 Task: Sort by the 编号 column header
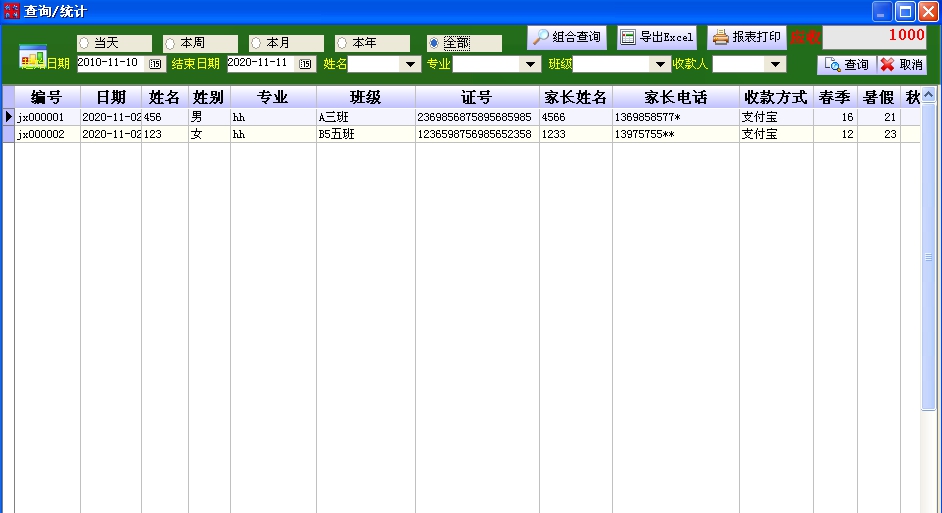pos(47,97)
